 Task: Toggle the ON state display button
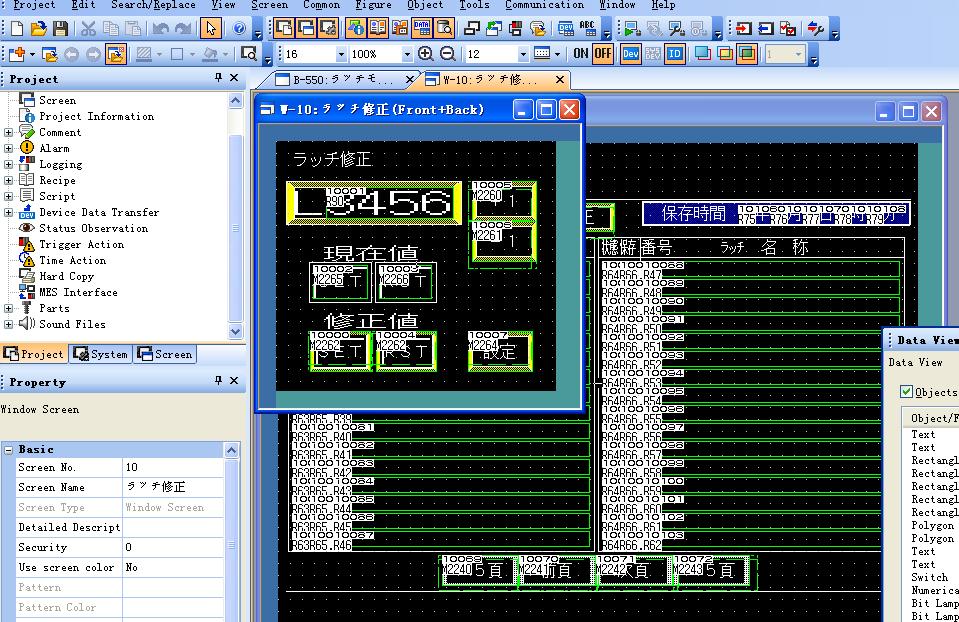(581, 54)
